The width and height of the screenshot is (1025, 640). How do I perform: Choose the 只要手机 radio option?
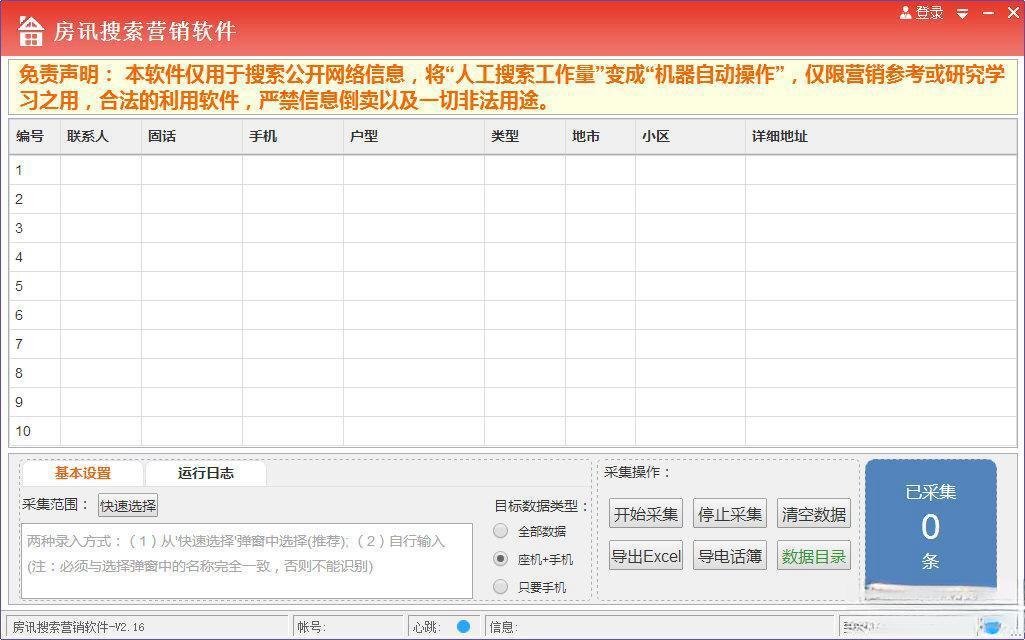tap(501, 587)
